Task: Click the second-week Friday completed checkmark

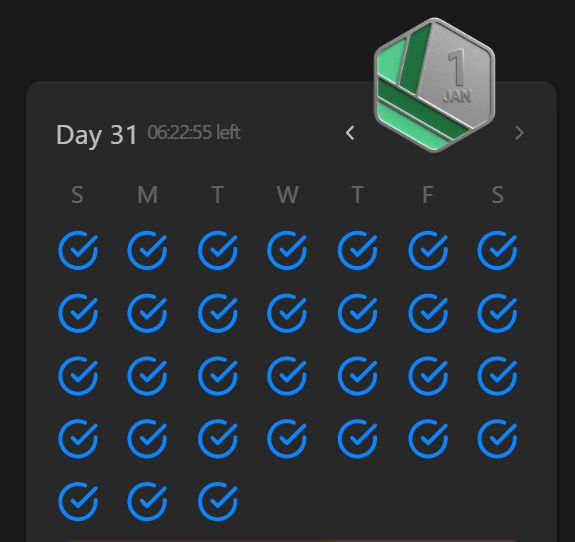Action: coord(428,313)
